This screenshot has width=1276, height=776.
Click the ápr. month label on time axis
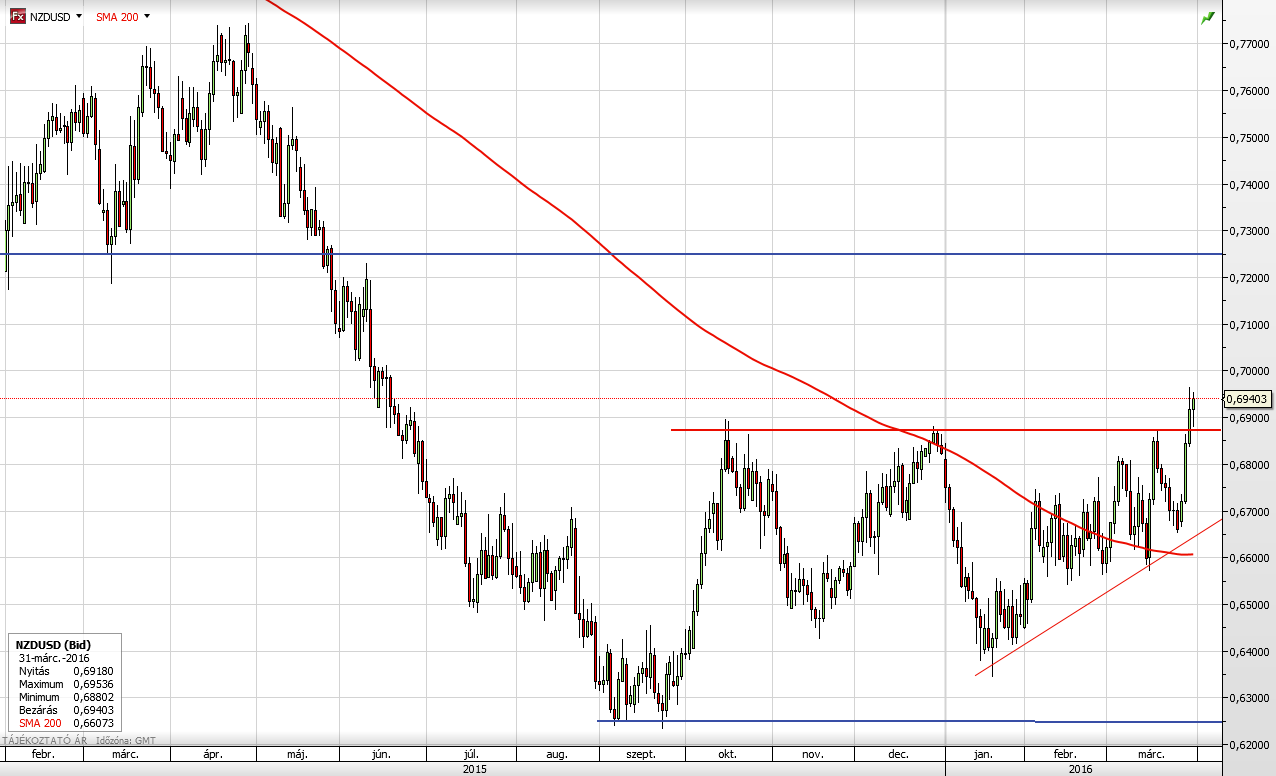pos(212,755)
